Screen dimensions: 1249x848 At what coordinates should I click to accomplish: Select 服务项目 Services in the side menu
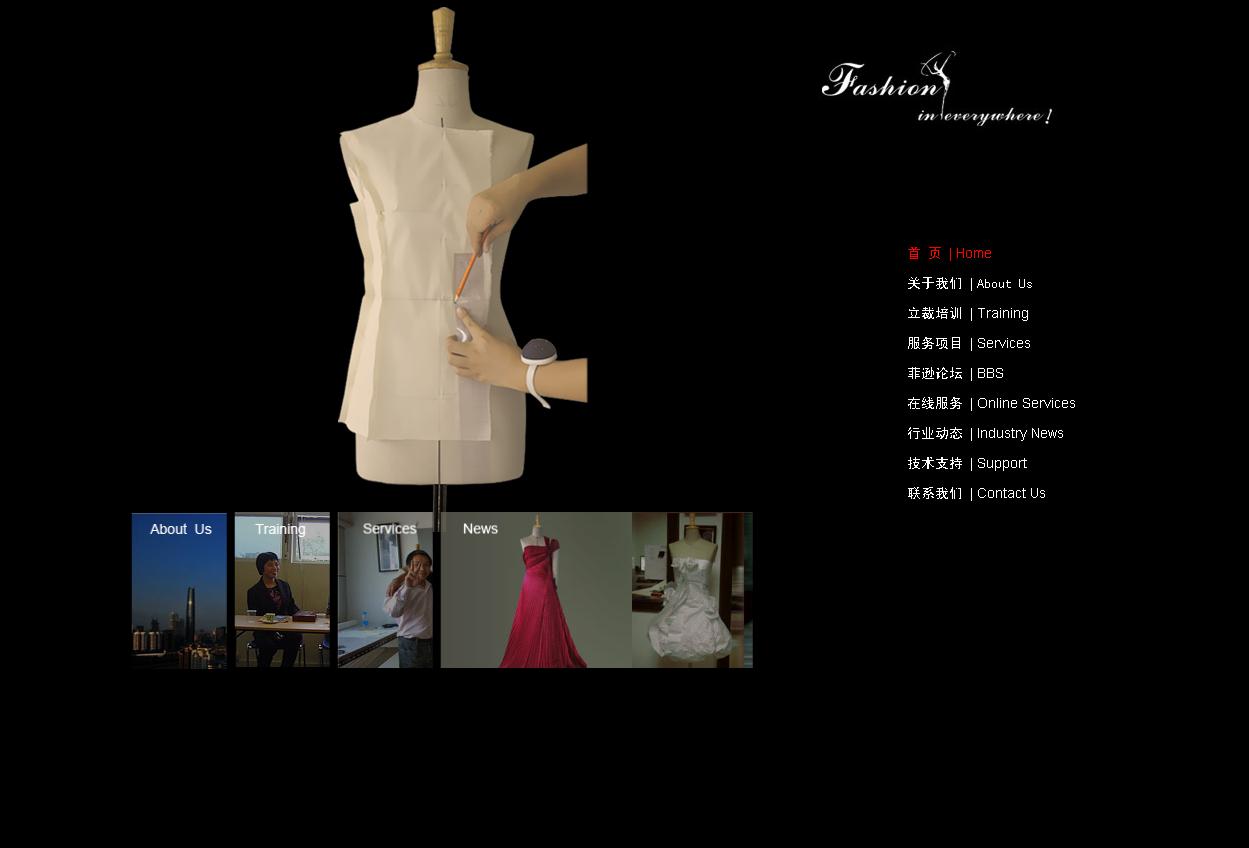click(x=968, y=344)
